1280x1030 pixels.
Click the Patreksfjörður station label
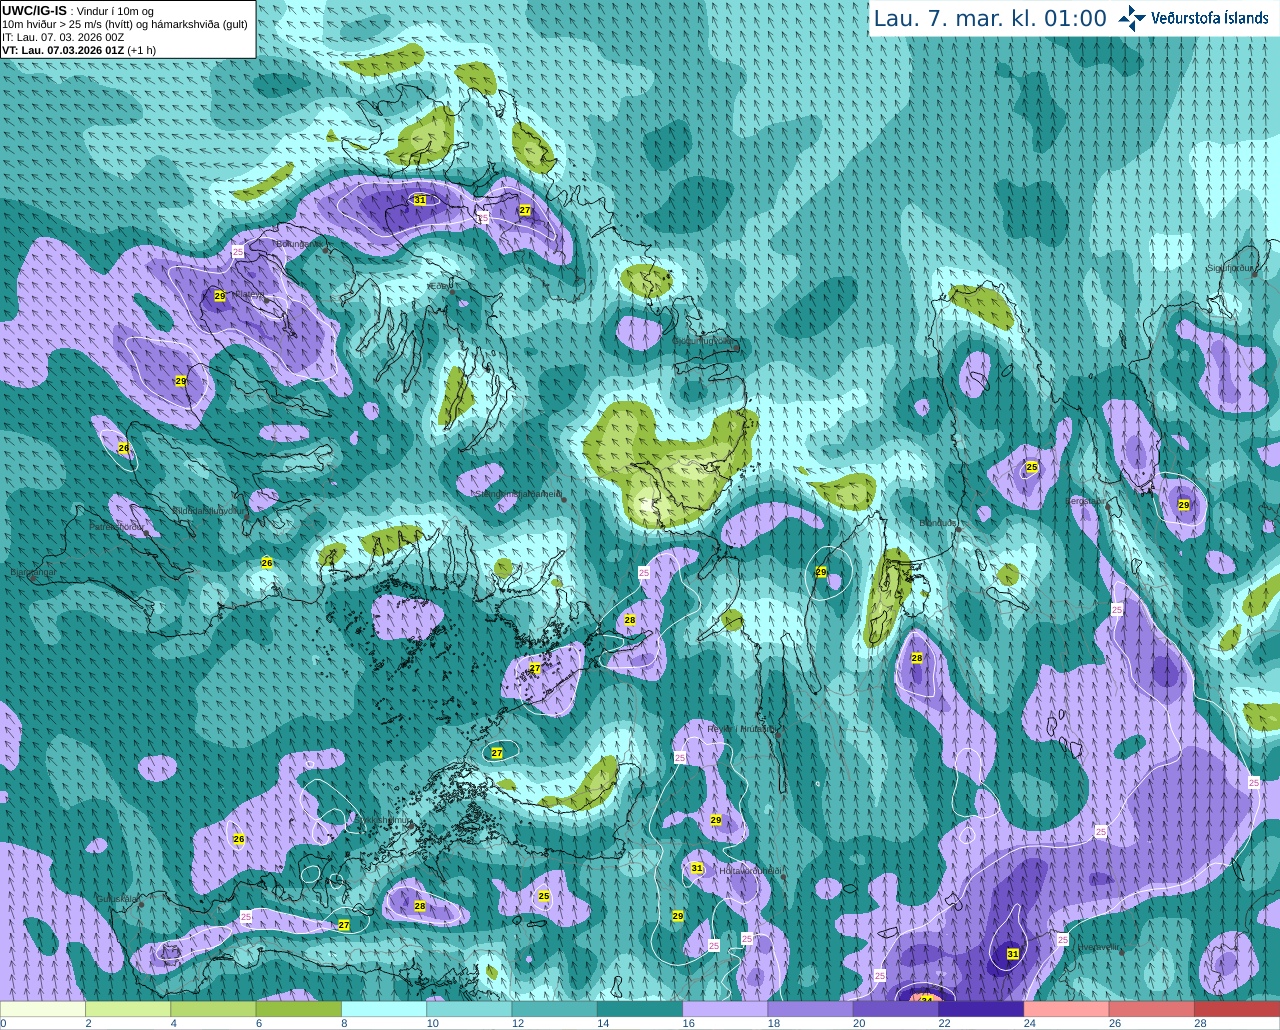[117, 526]
